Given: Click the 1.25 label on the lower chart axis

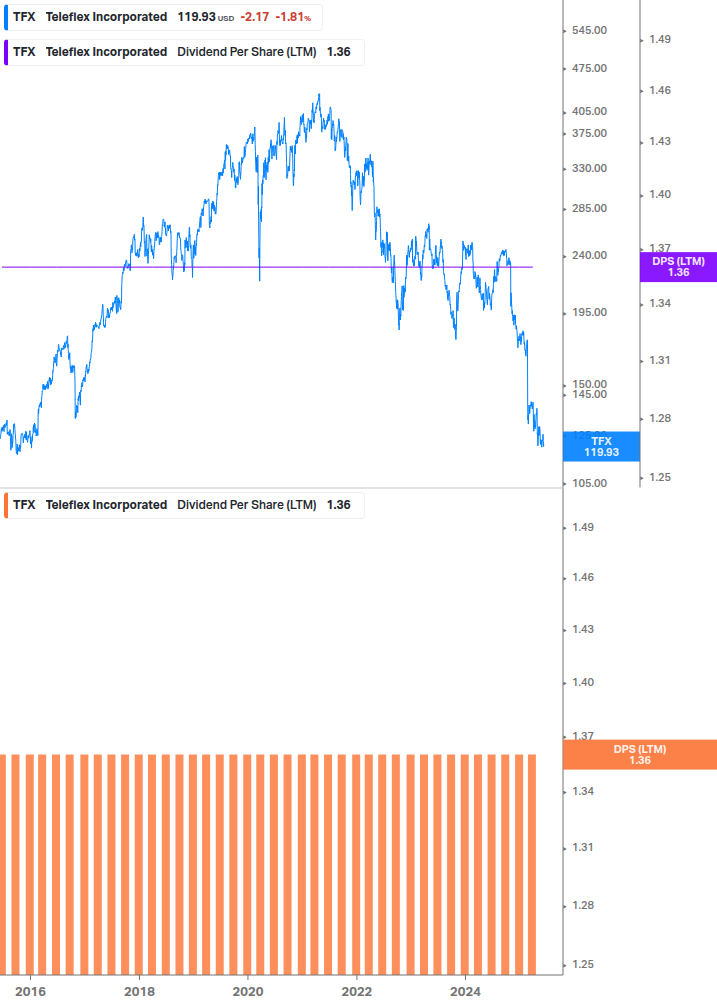Looking at the screenshot, I should 582,964.
